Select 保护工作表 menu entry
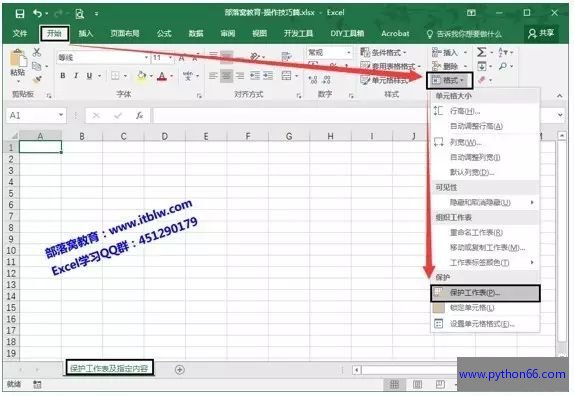 point(485,293)
